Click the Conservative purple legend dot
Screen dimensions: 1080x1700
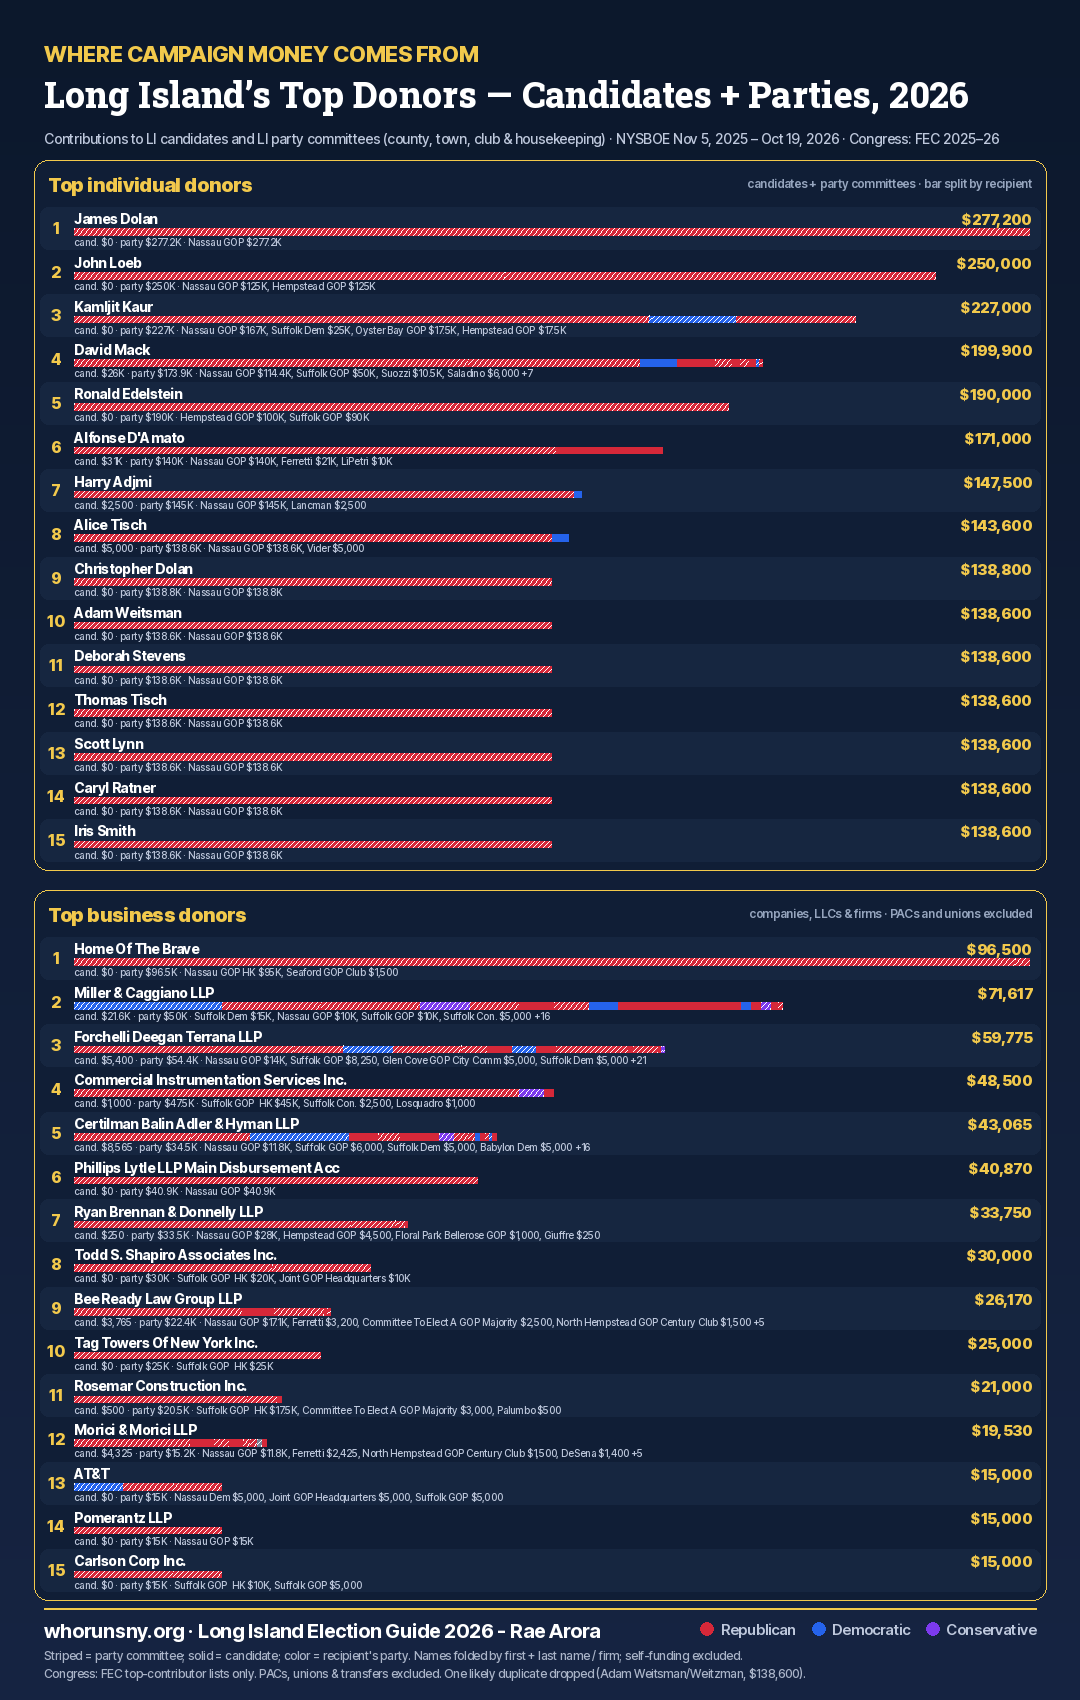coord(933,1630)
